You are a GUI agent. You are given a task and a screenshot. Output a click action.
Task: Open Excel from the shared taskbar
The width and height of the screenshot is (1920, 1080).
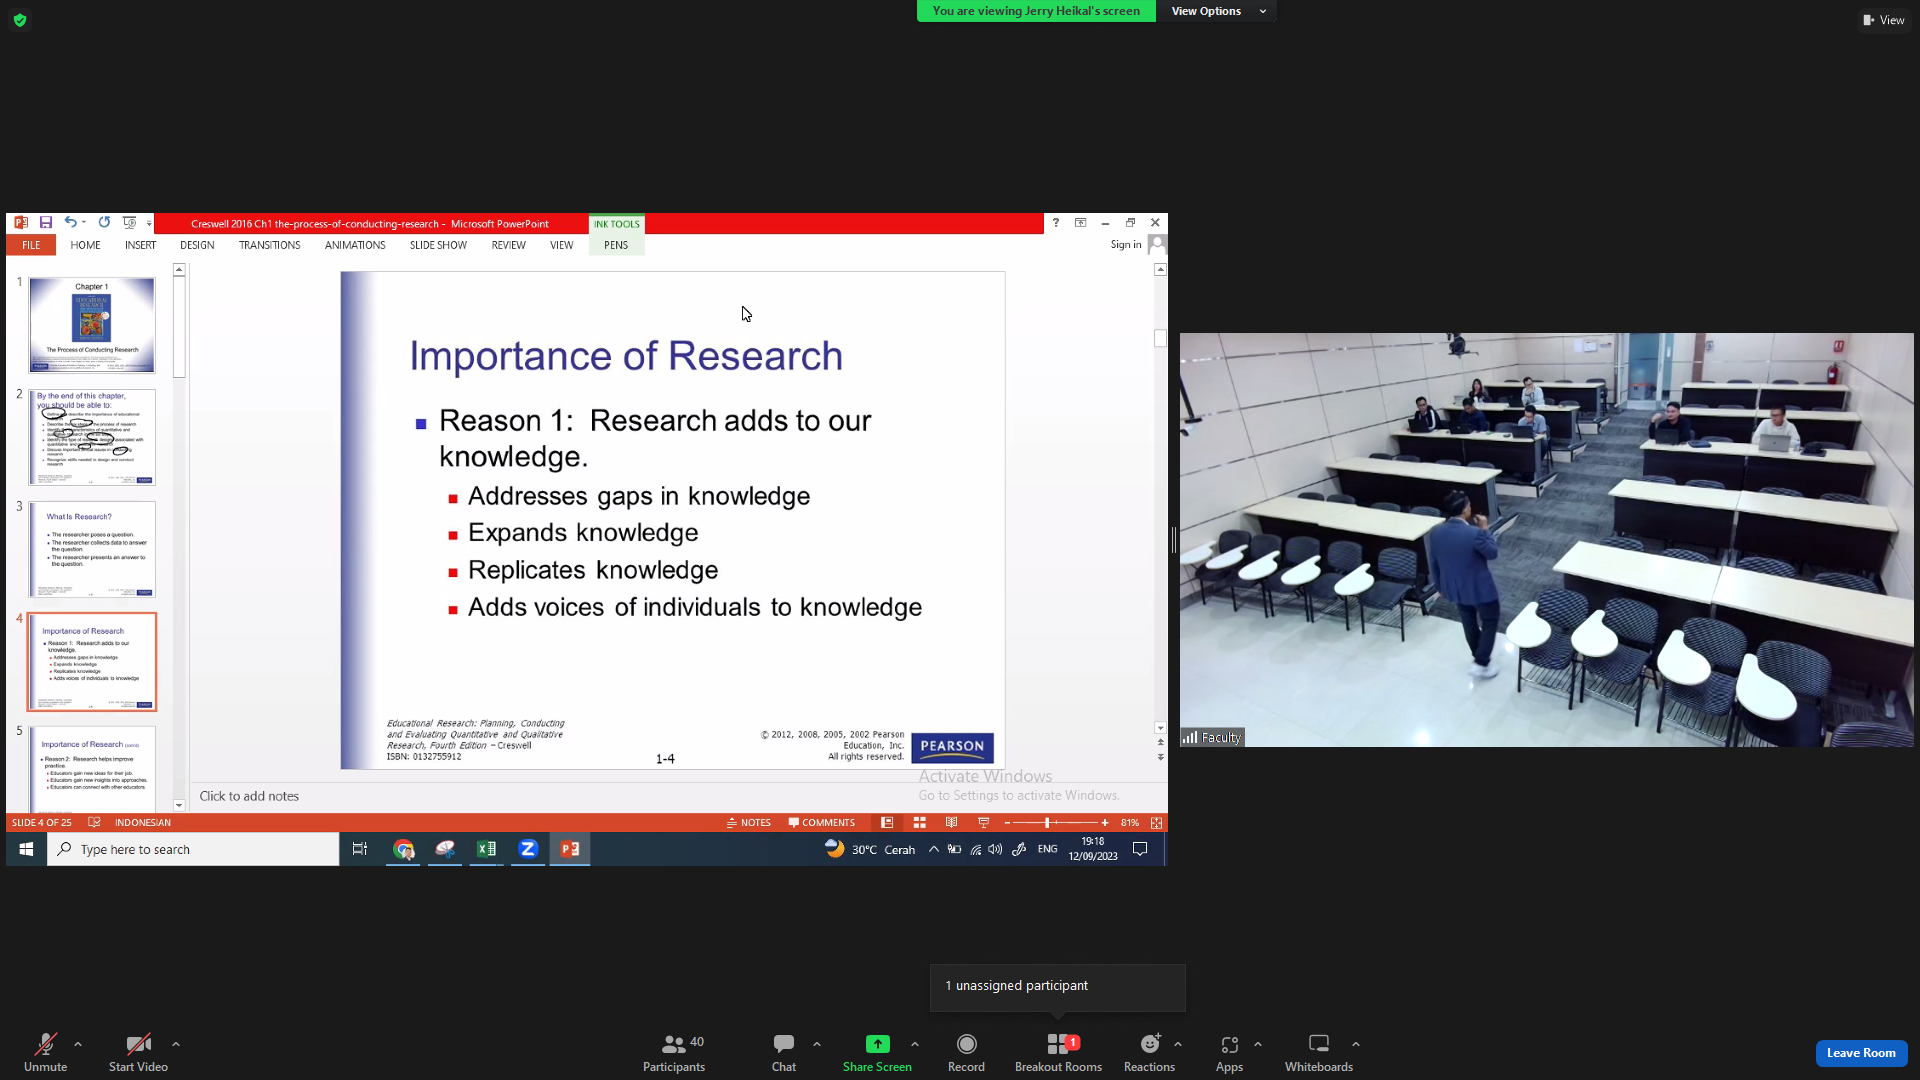(486, 849)
